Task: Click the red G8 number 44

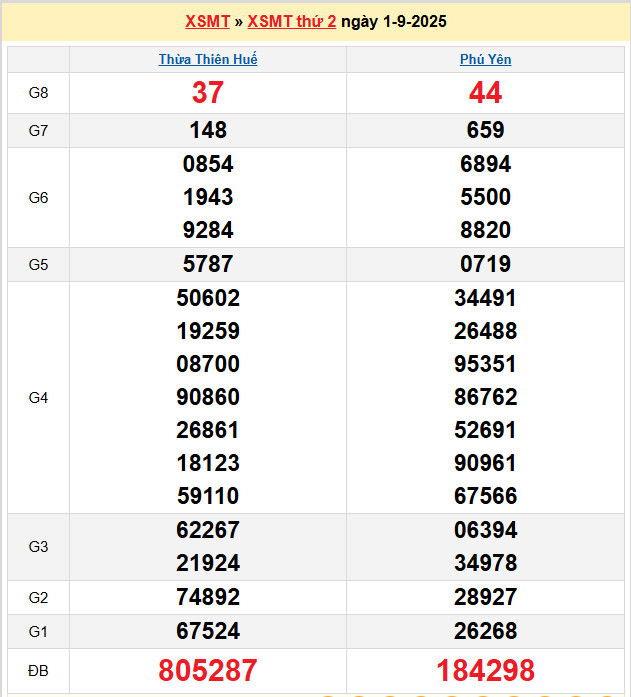Action: pyautogui.click(x=485, y=92)
